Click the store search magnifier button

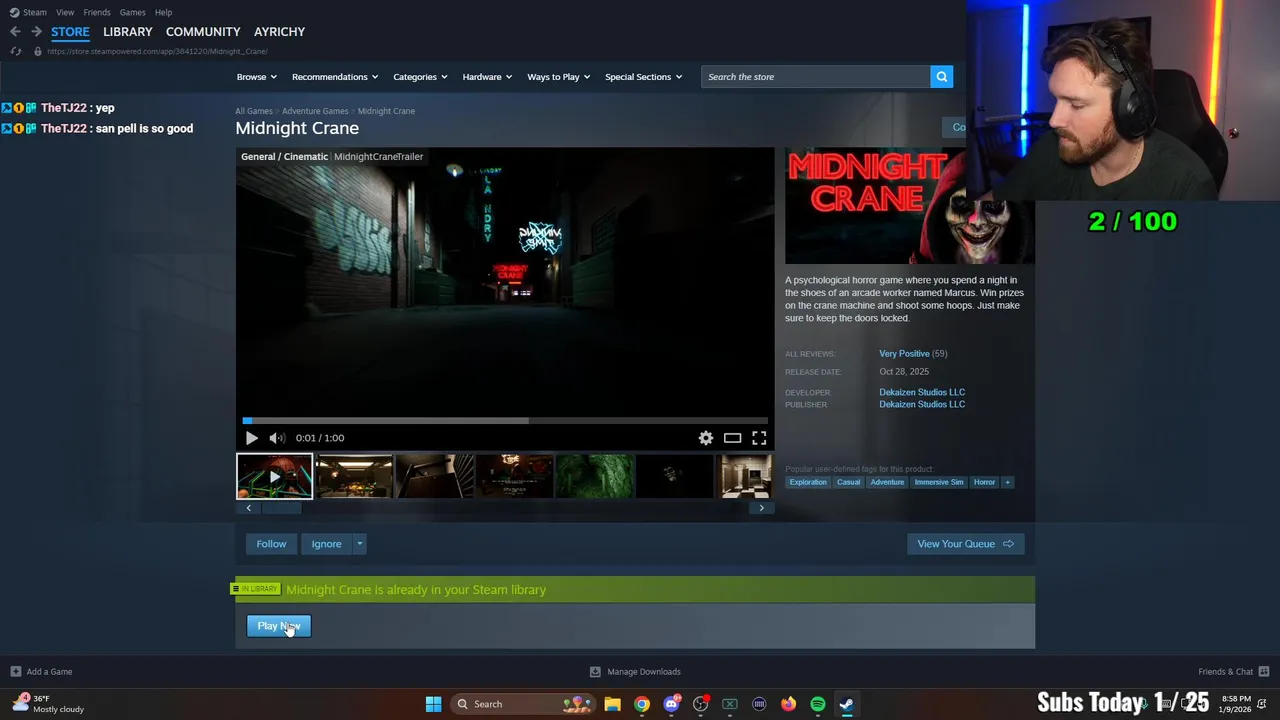(941, 77)
